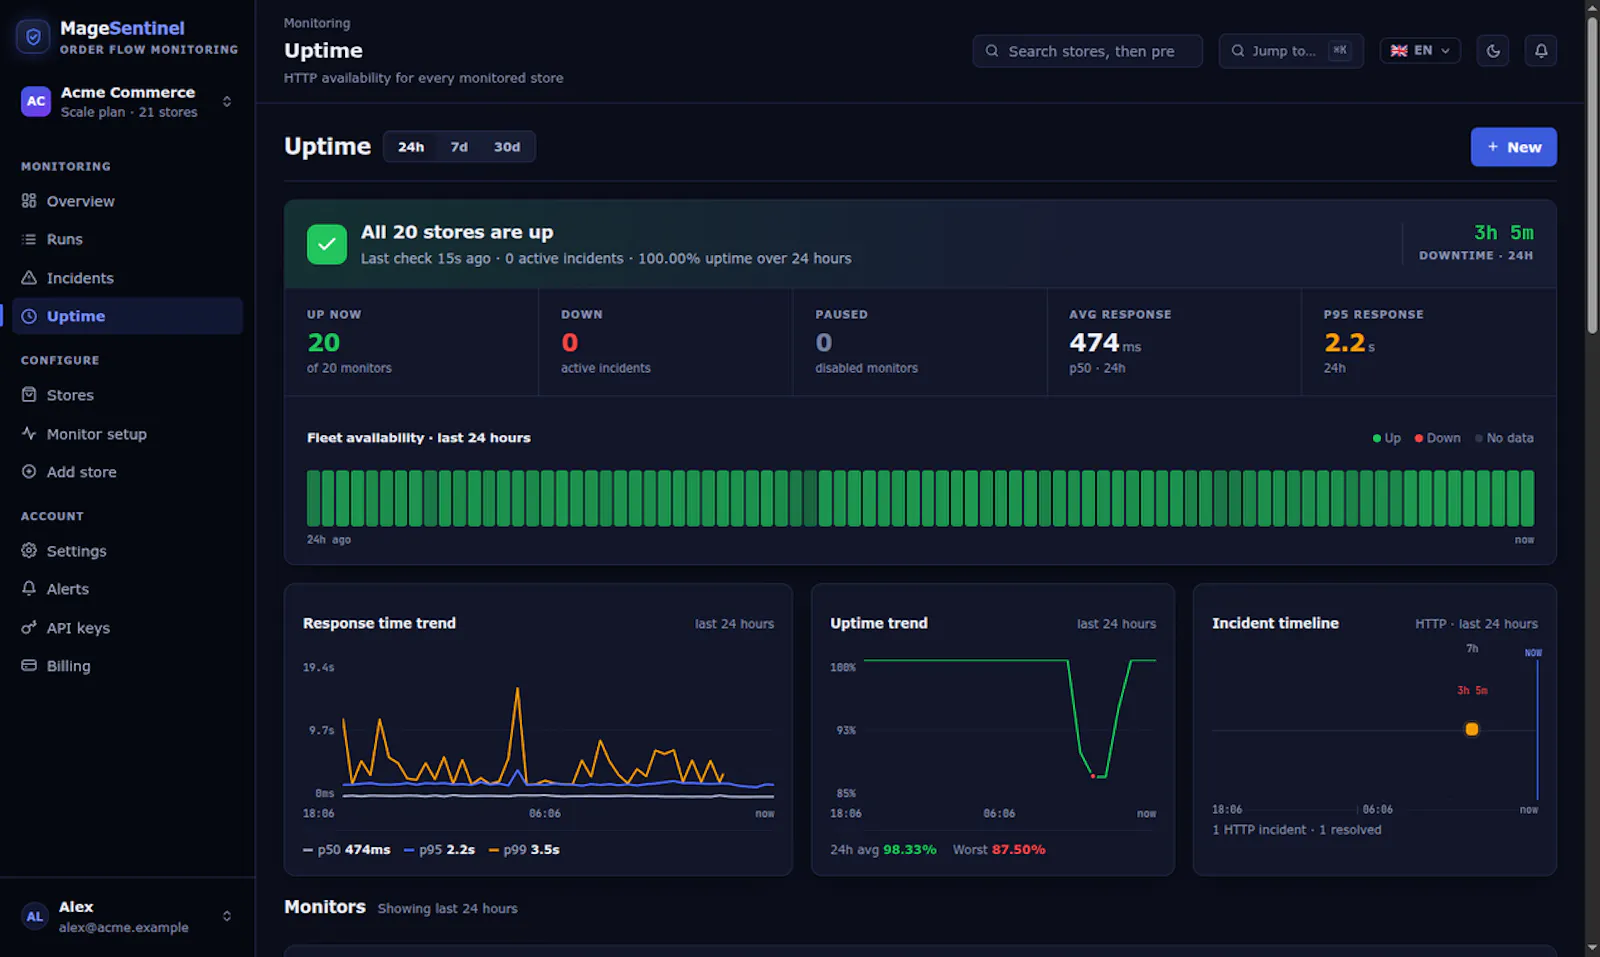Click the Avg Response 474 ms value
1600x957 pixels.
click(1105, 343)
